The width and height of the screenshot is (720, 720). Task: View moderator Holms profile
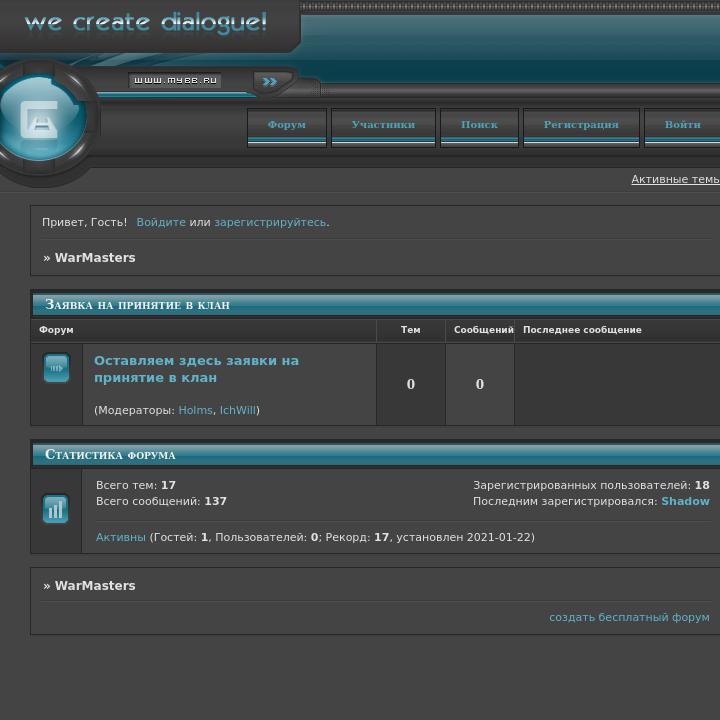[195, 410]
